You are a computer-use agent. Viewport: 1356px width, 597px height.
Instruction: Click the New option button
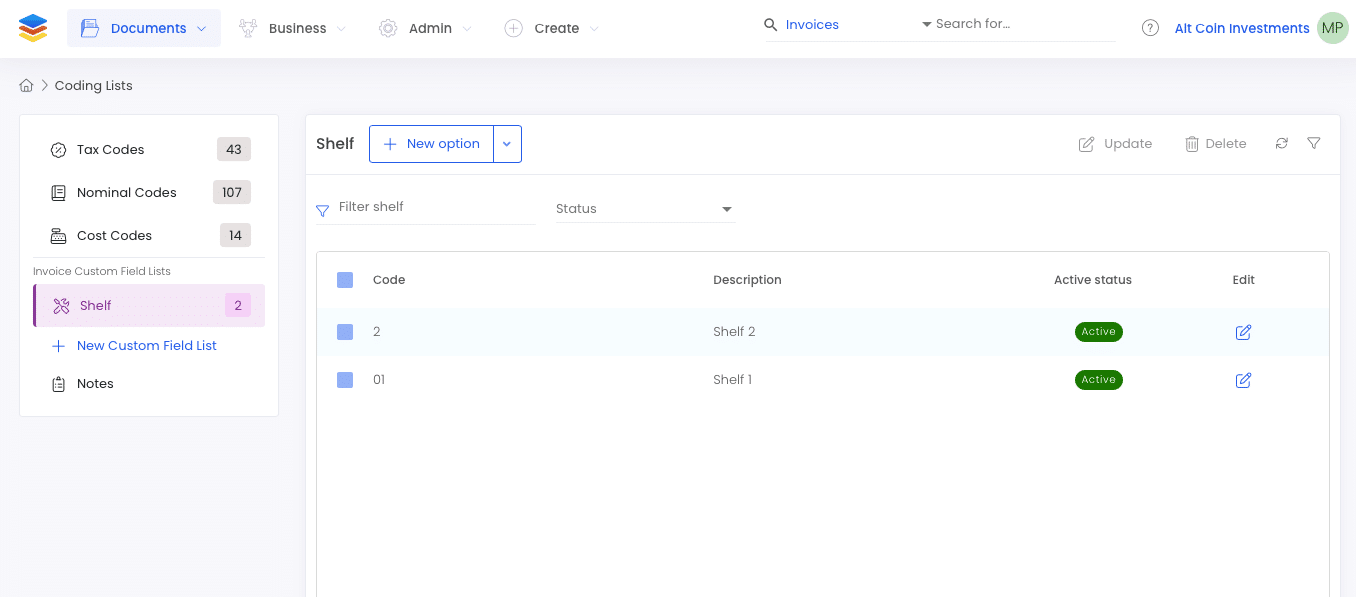click(432, 144)
